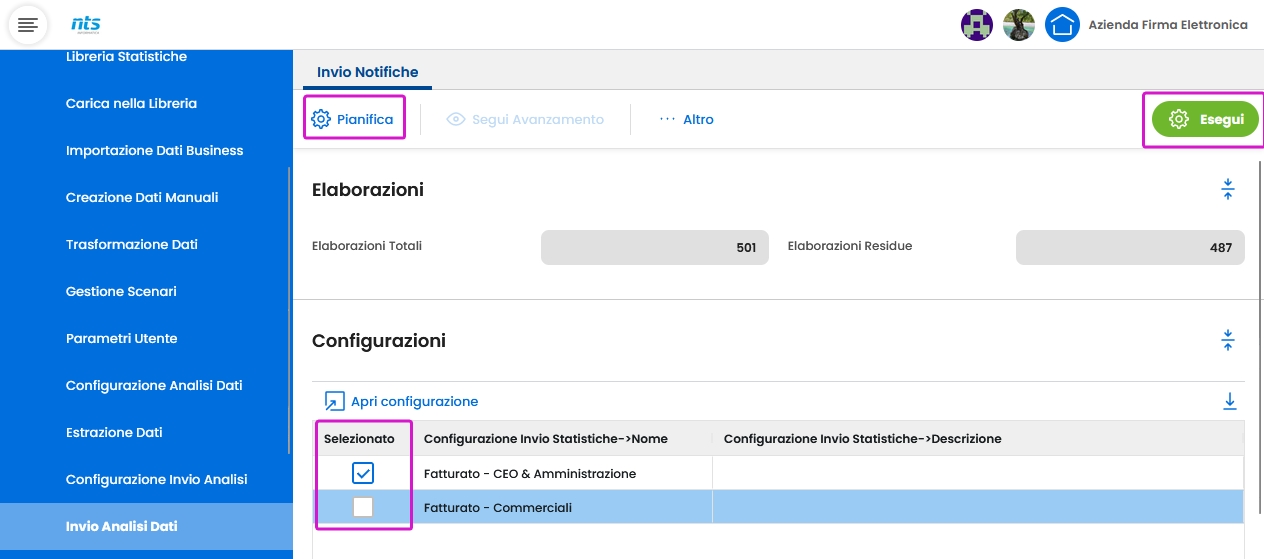Click the Segui Avanzamento eye icon
This screenshot has height=559, width=1264.
coord(456,119)
